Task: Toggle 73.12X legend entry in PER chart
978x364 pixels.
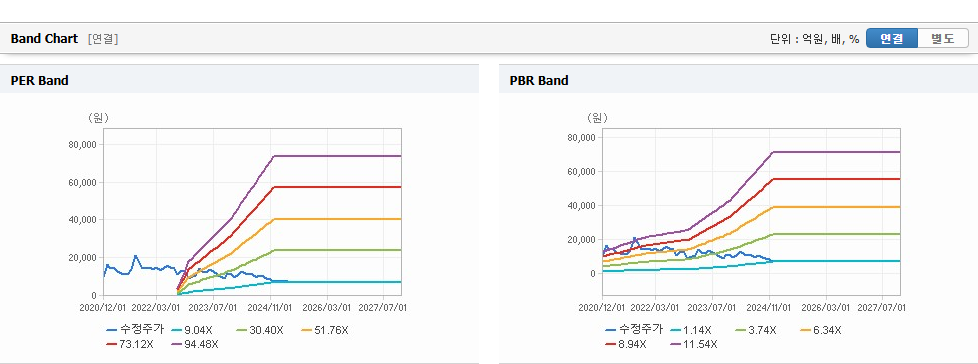Action: tap(130, 343)
